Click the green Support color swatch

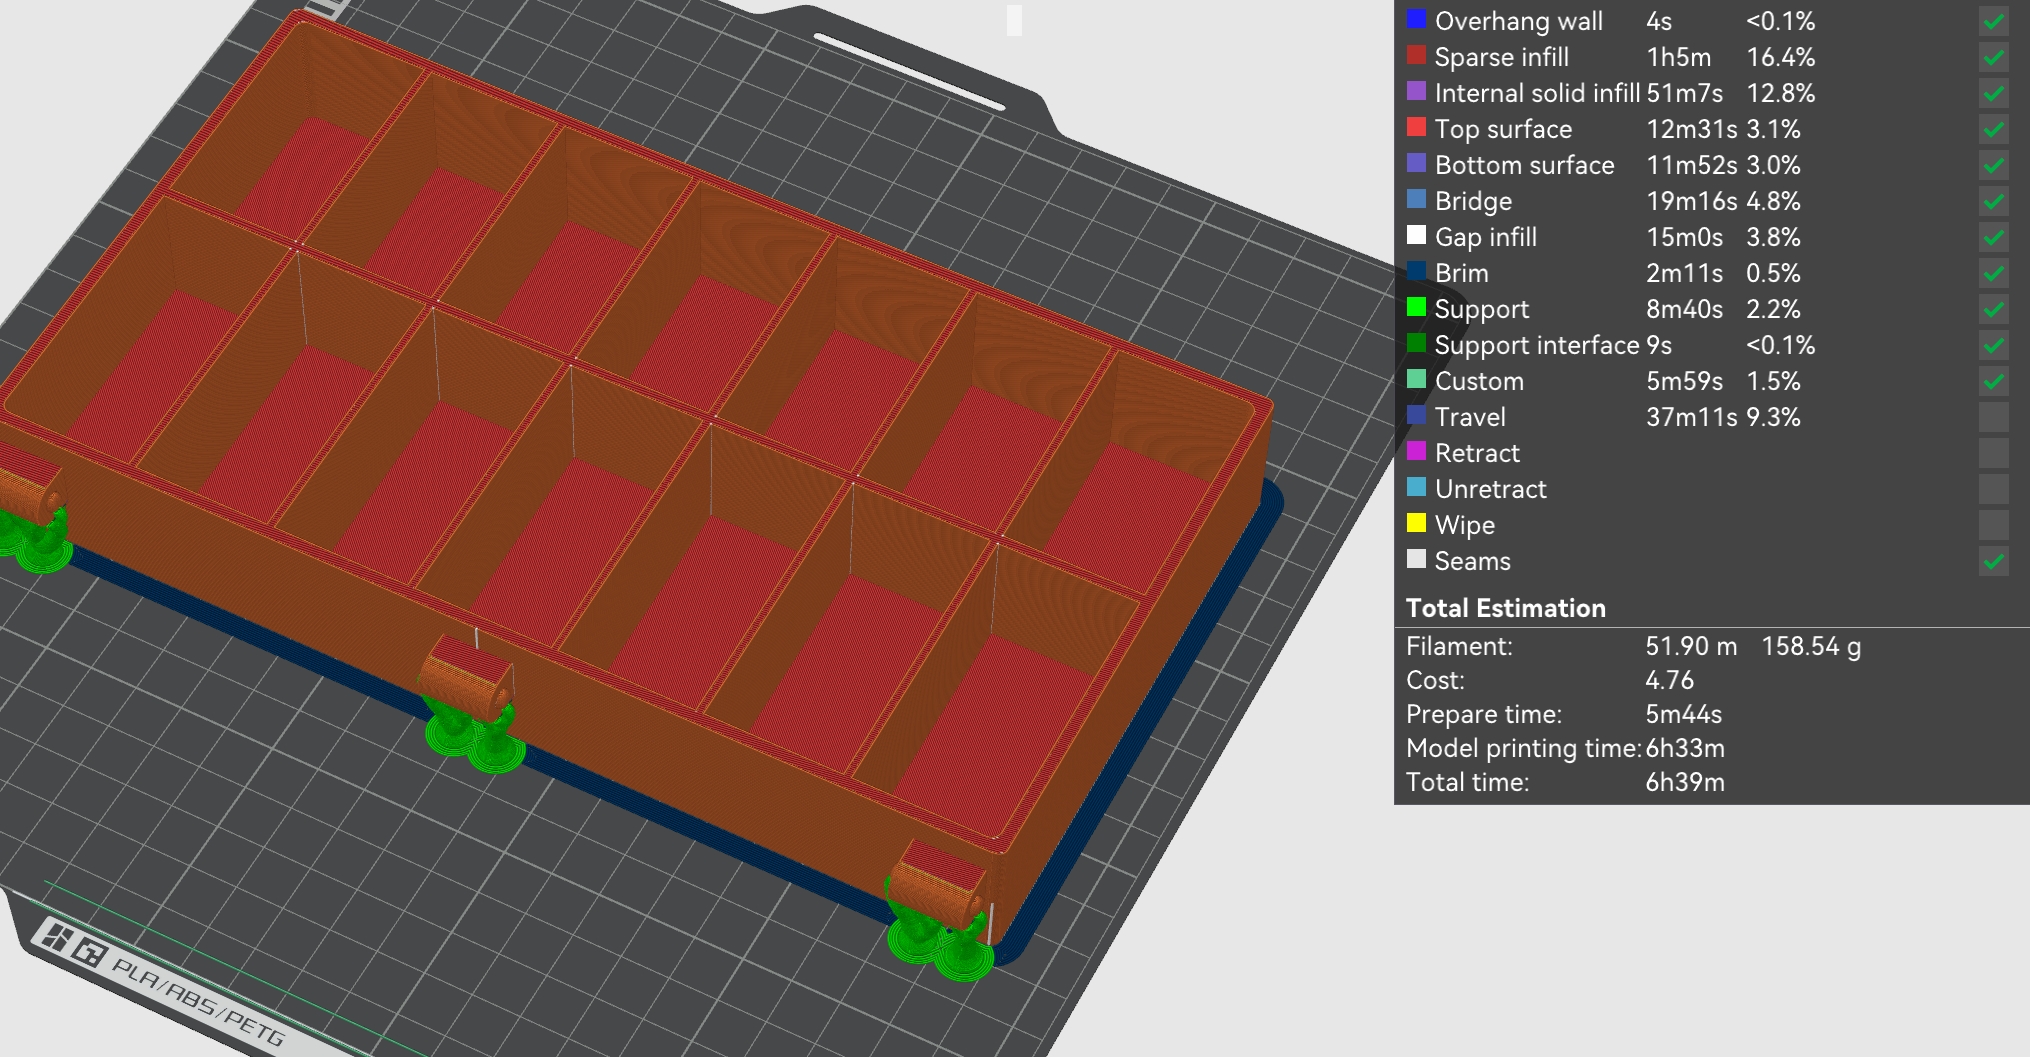click(1417, 309)
